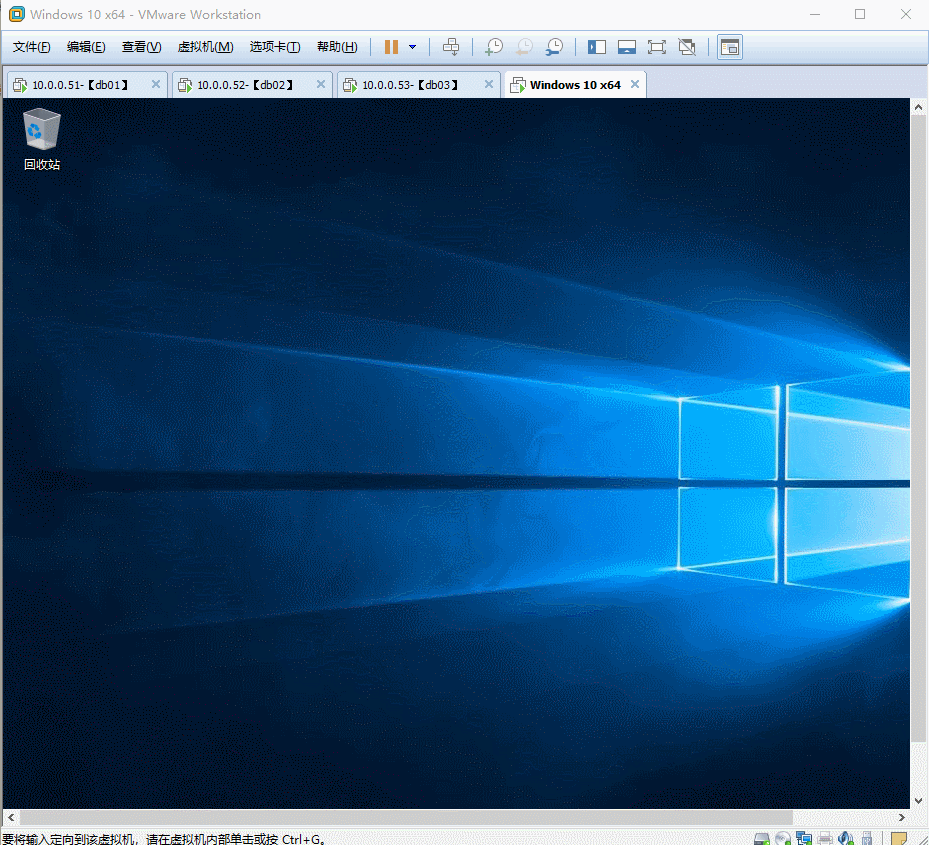Click the printer status bar icon
This screenshot has width=929, height=845.
tap(825, 838)
